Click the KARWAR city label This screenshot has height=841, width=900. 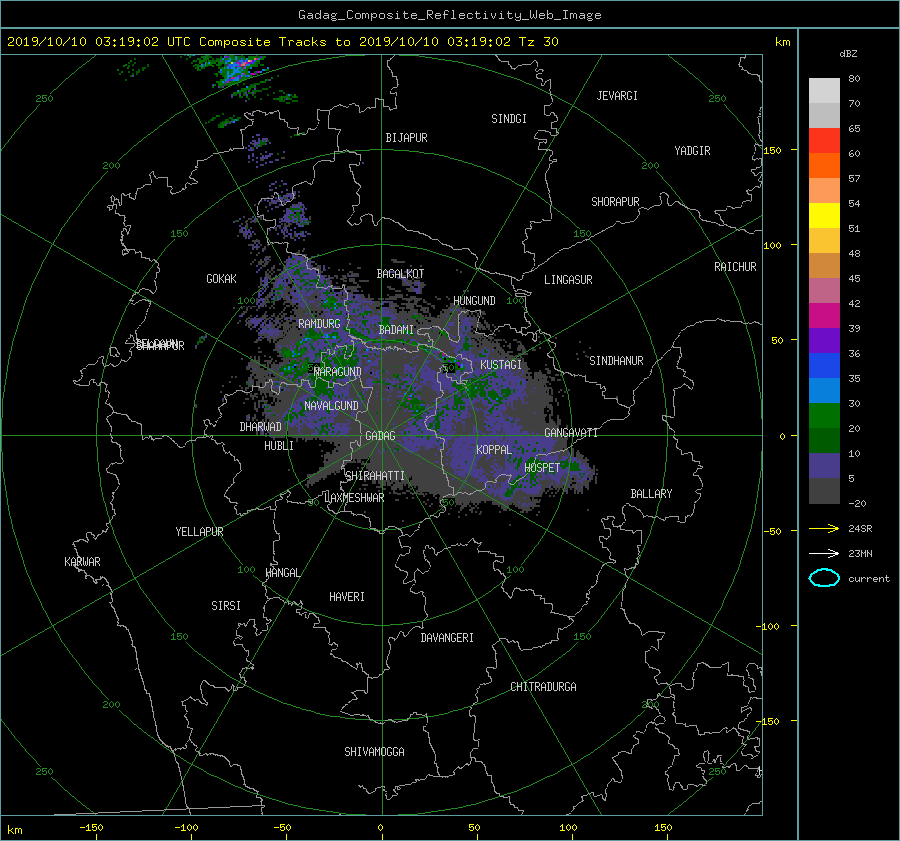pos(82,562)
